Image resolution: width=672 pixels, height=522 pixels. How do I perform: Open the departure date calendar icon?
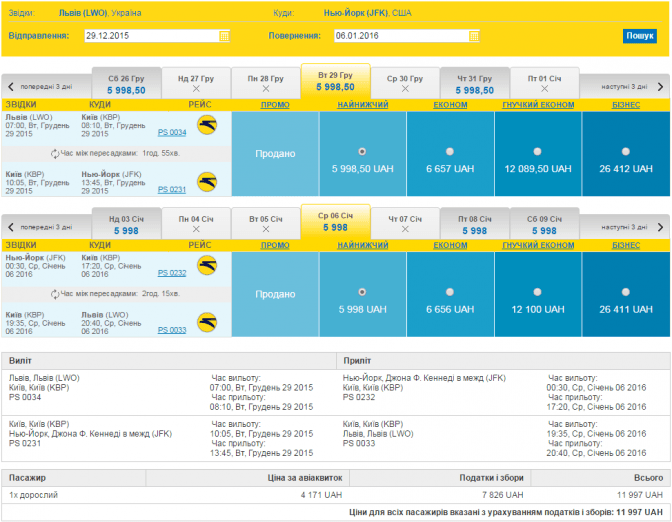point(224,36)
